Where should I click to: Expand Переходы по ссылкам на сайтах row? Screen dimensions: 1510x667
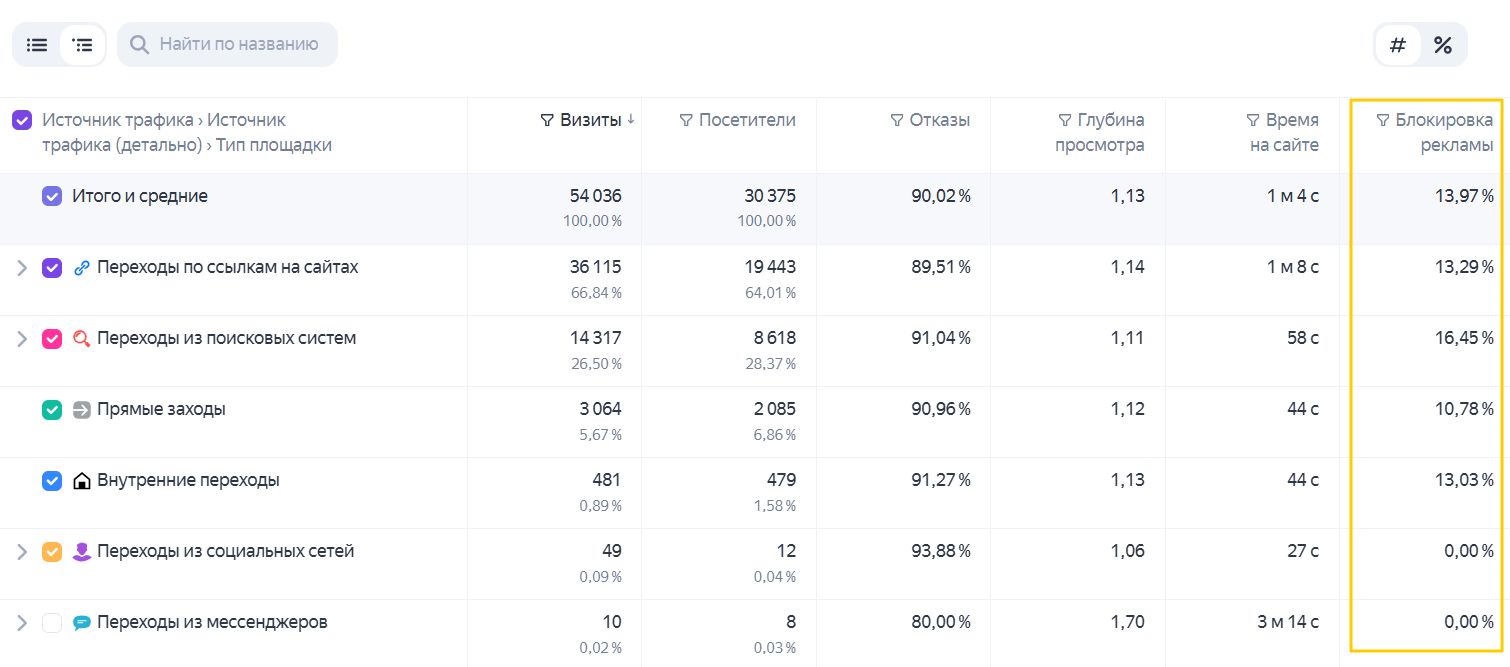[x=21, y=267]
